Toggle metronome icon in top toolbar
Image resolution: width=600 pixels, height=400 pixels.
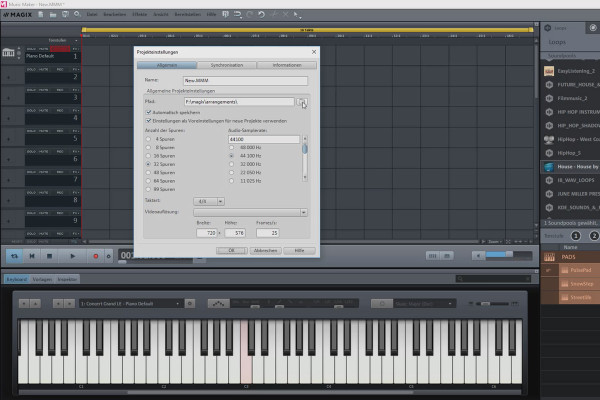click(x=225, y=15)
